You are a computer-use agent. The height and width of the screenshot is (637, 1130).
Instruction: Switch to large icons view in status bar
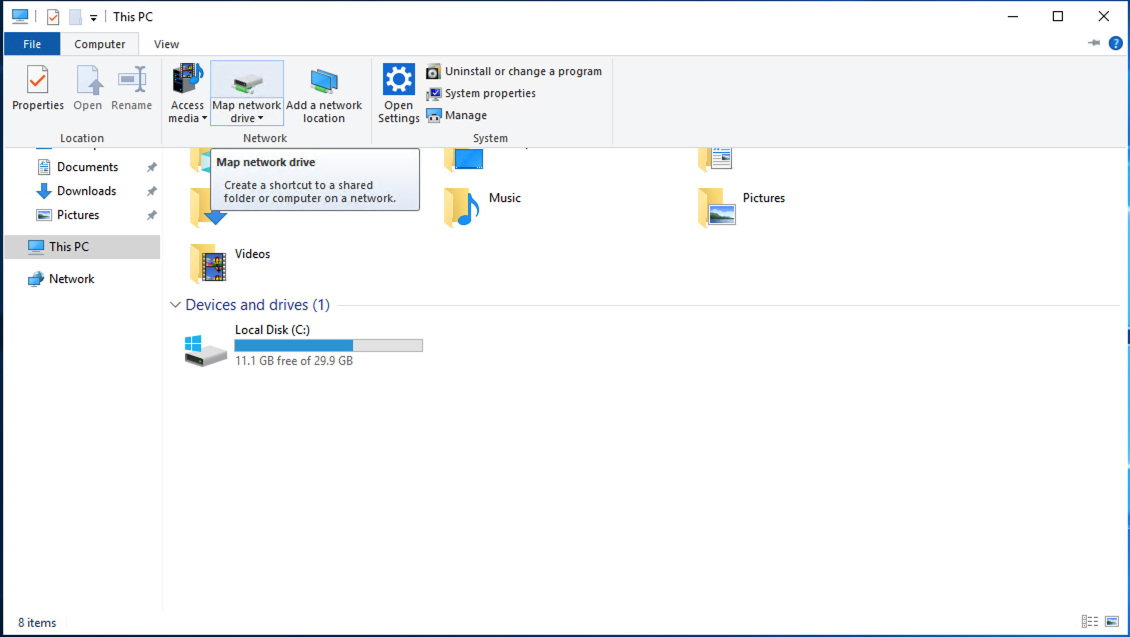pos(1112,622)
